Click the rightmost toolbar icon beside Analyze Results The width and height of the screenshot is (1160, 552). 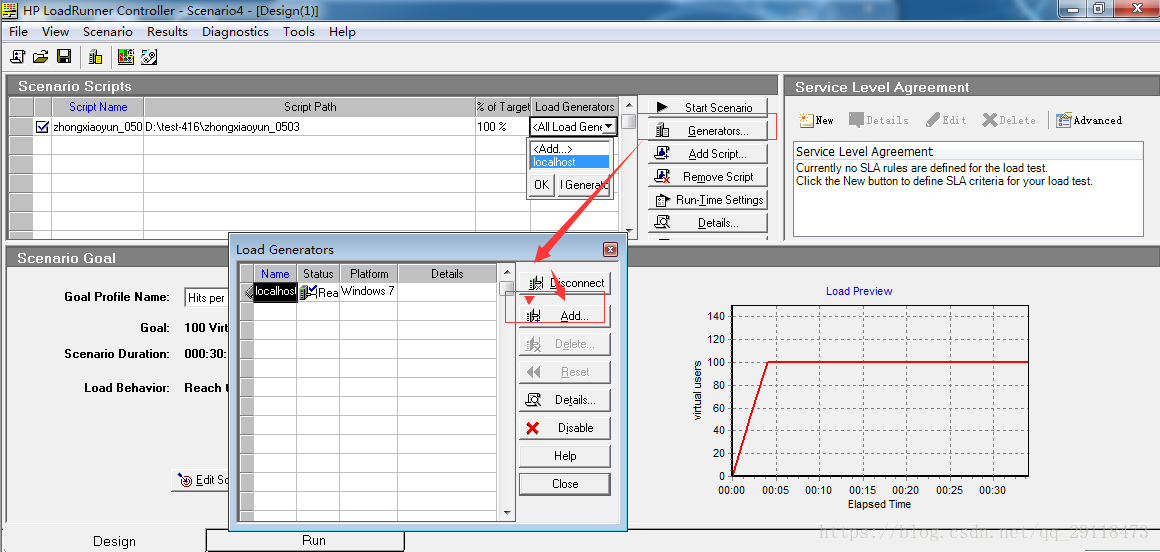pyautogui.click(x=149, y=56)
